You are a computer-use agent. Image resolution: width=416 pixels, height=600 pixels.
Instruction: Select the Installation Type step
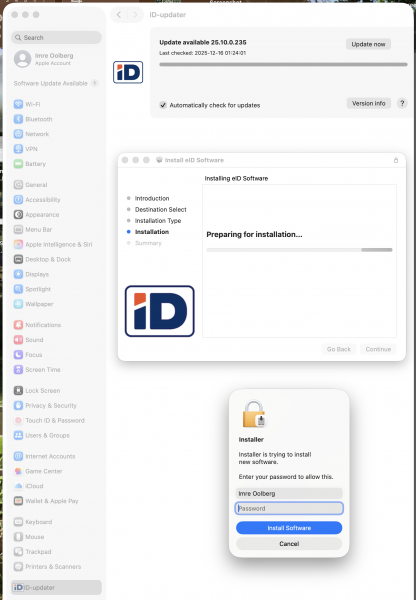coord(158,221)
